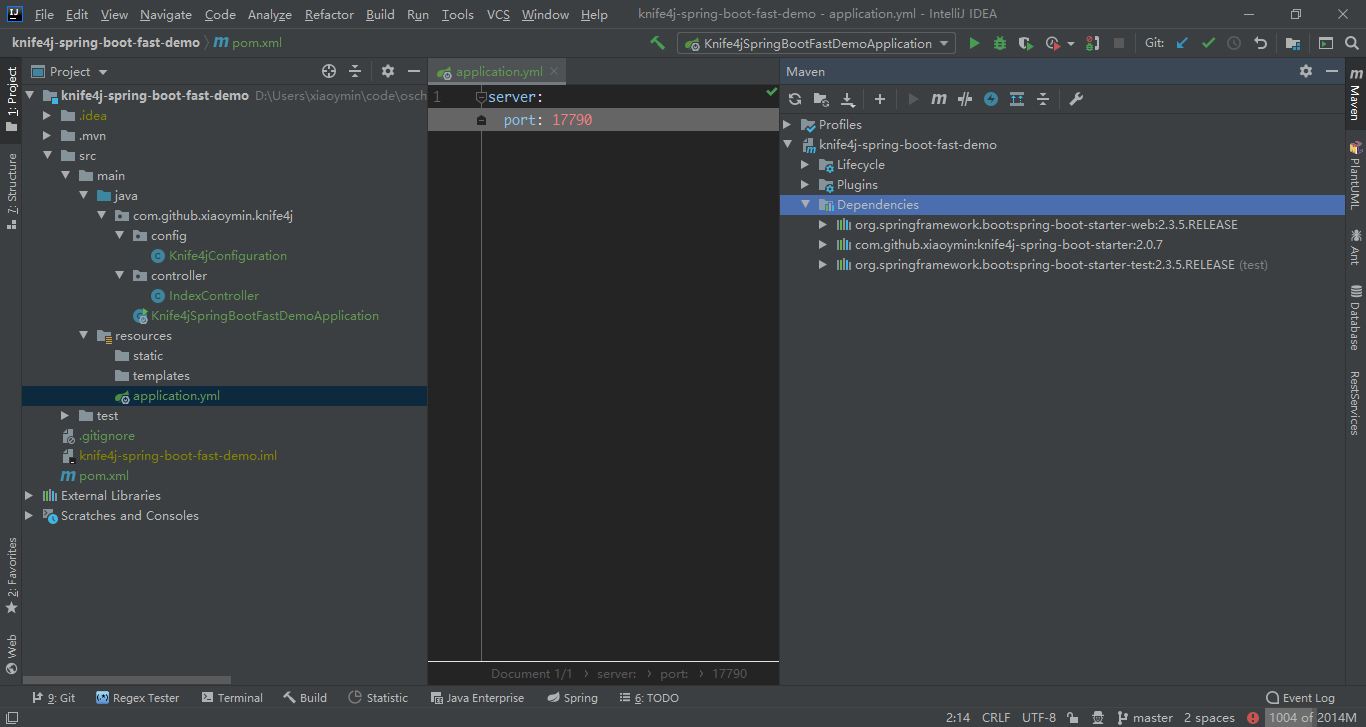
Task: Click the Project panel Collapse All icon
Action: tap(355, 71)
